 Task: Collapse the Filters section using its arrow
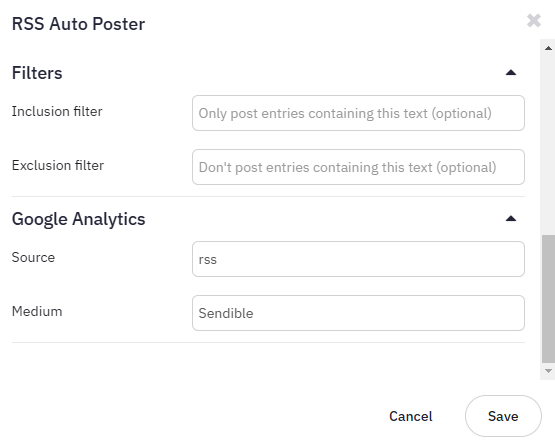(x=511, y=73)
